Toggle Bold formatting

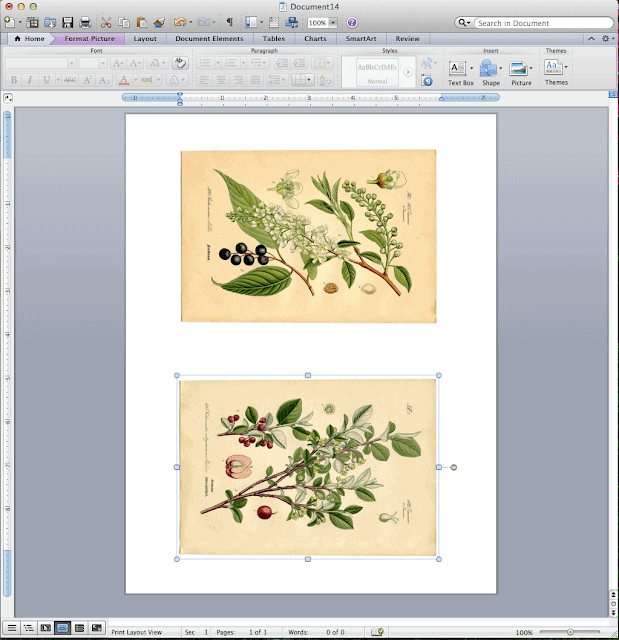(x=14, y=80)
